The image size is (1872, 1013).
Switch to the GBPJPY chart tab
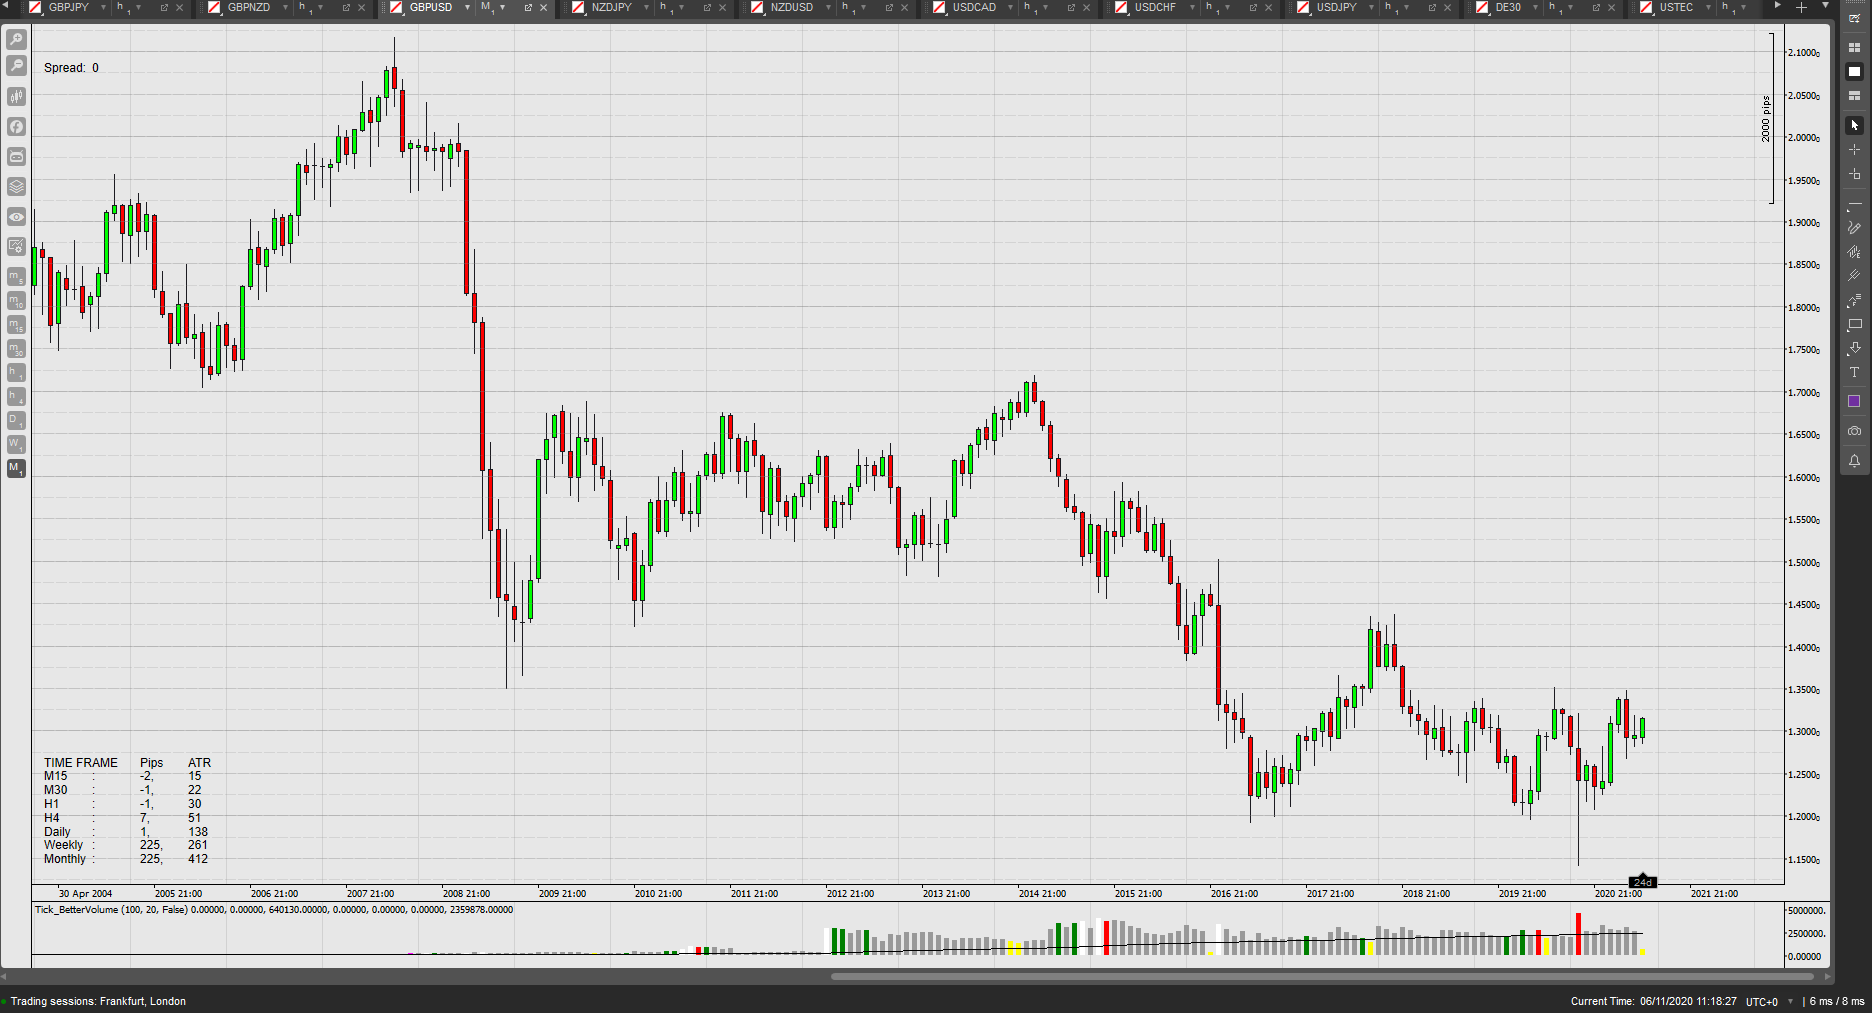point(68,7)
